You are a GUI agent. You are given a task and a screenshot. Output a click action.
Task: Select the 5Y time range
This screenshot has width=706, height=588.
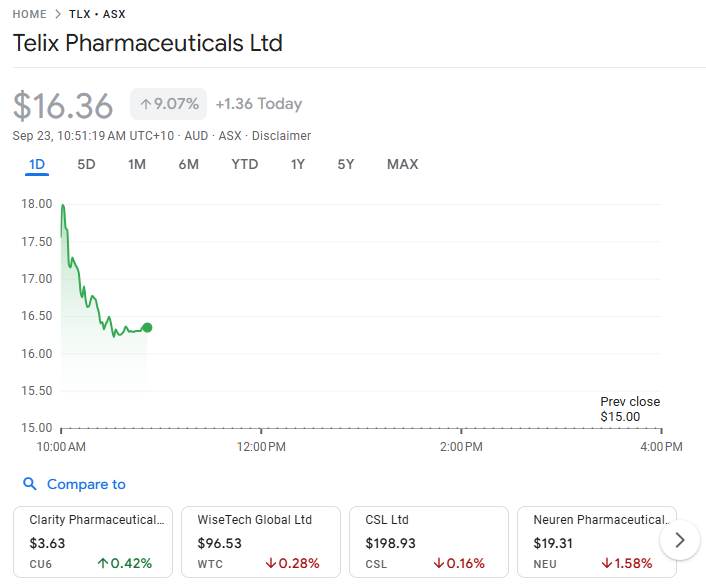[345, 164]
